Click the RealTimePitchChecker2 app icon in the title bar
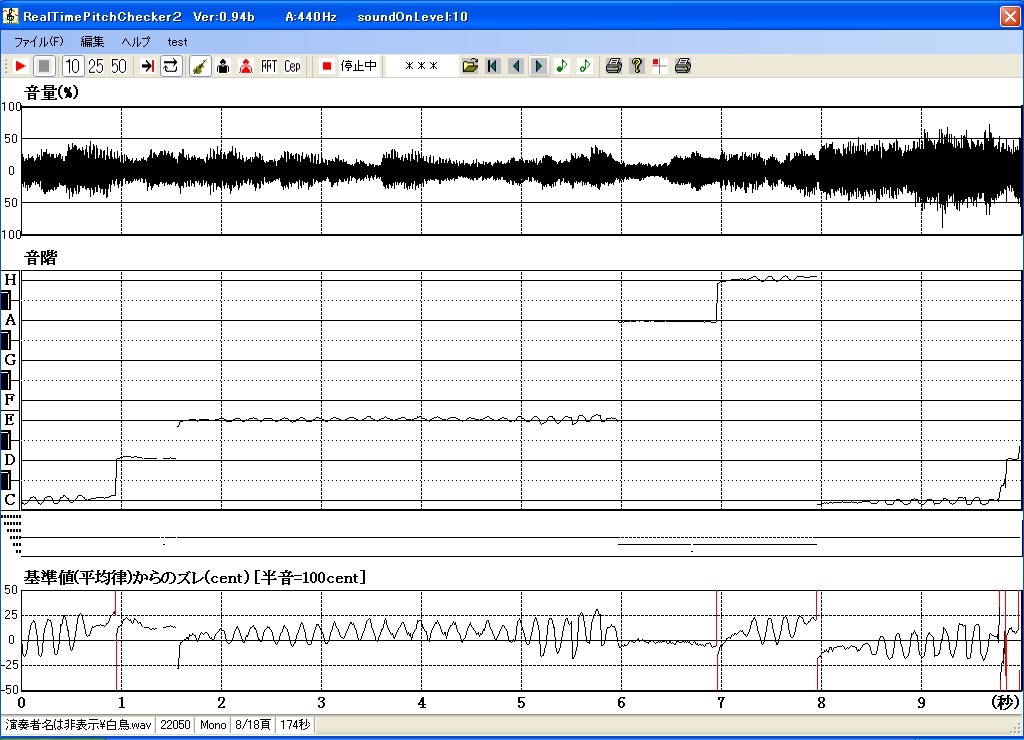Screen dimensions: 1024x740 10,16
